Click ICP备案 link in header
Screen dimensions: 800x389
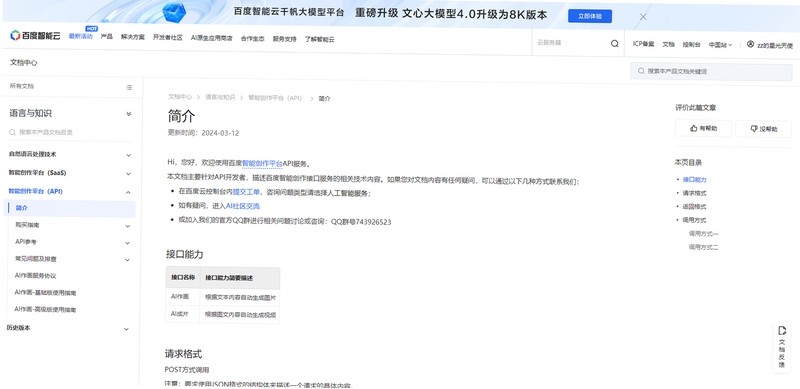pyautogui.click(x=643, y=44)
